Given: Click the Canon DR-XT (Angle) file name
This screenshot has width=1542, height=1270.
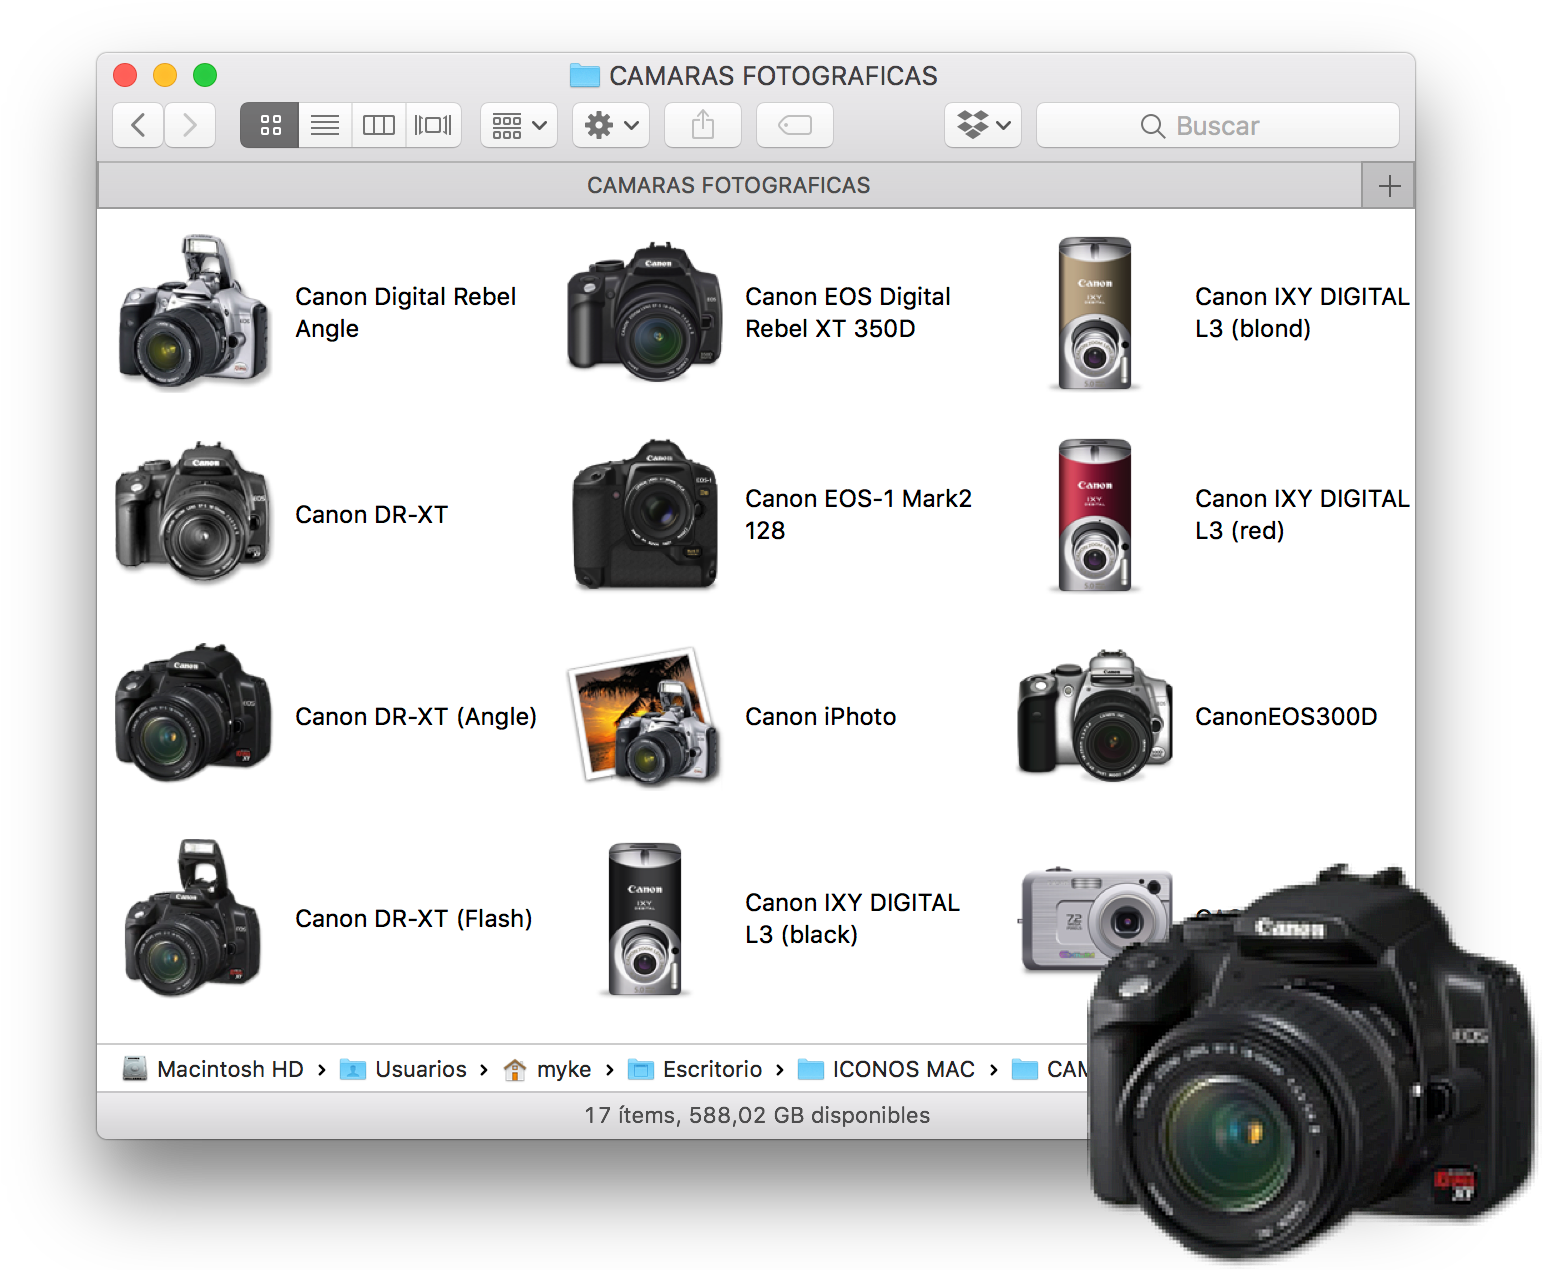Looking at the screenshot, I should click(x=416, y=717).
